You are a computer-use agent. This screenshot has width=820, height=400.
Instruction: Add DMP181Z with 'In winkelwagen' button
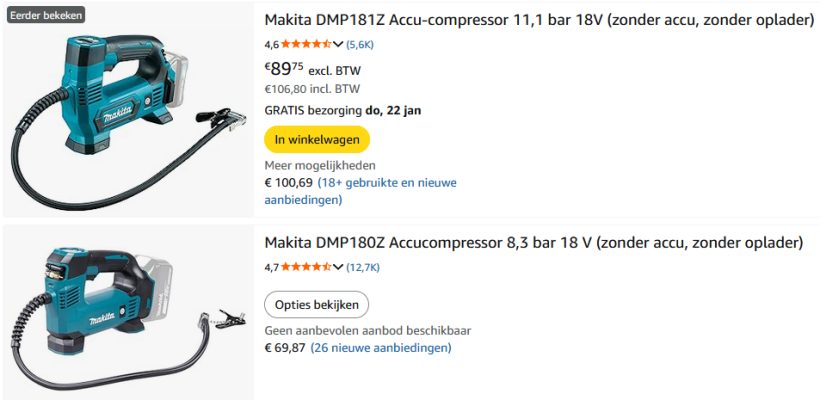[x=317, y=139]
